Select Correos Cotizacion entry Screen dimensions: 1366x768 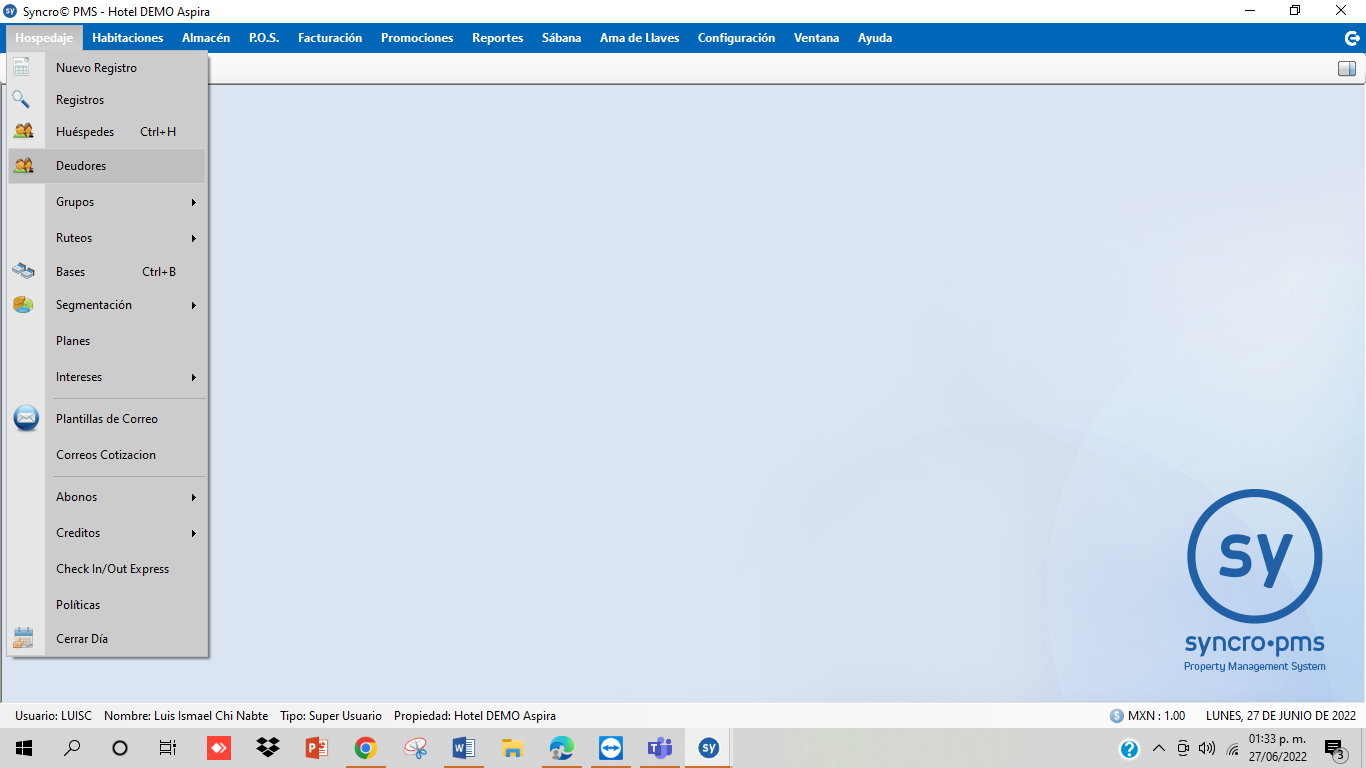[107, 455]
